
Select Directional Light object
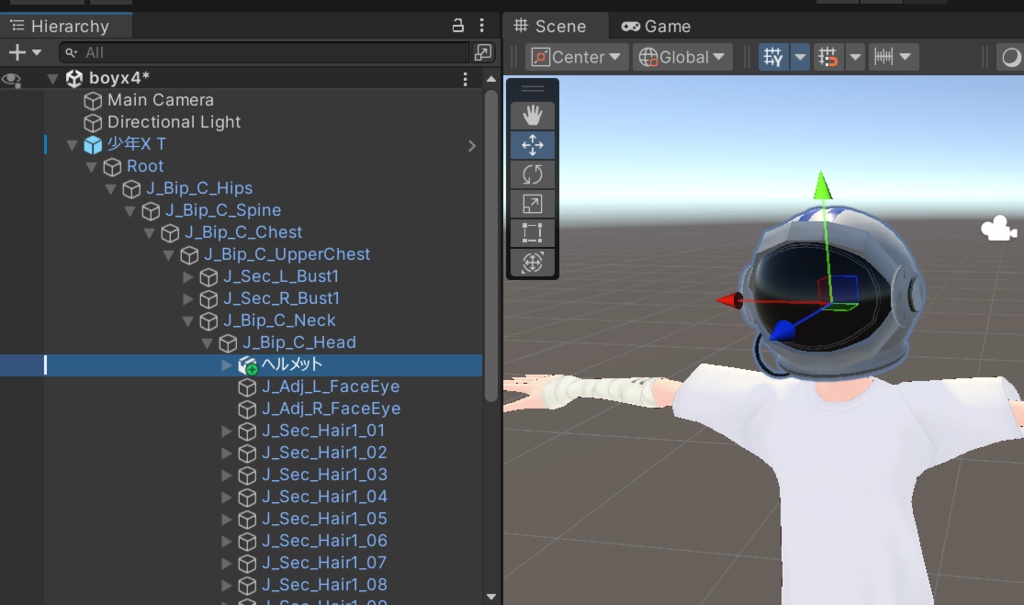[174, 122]
